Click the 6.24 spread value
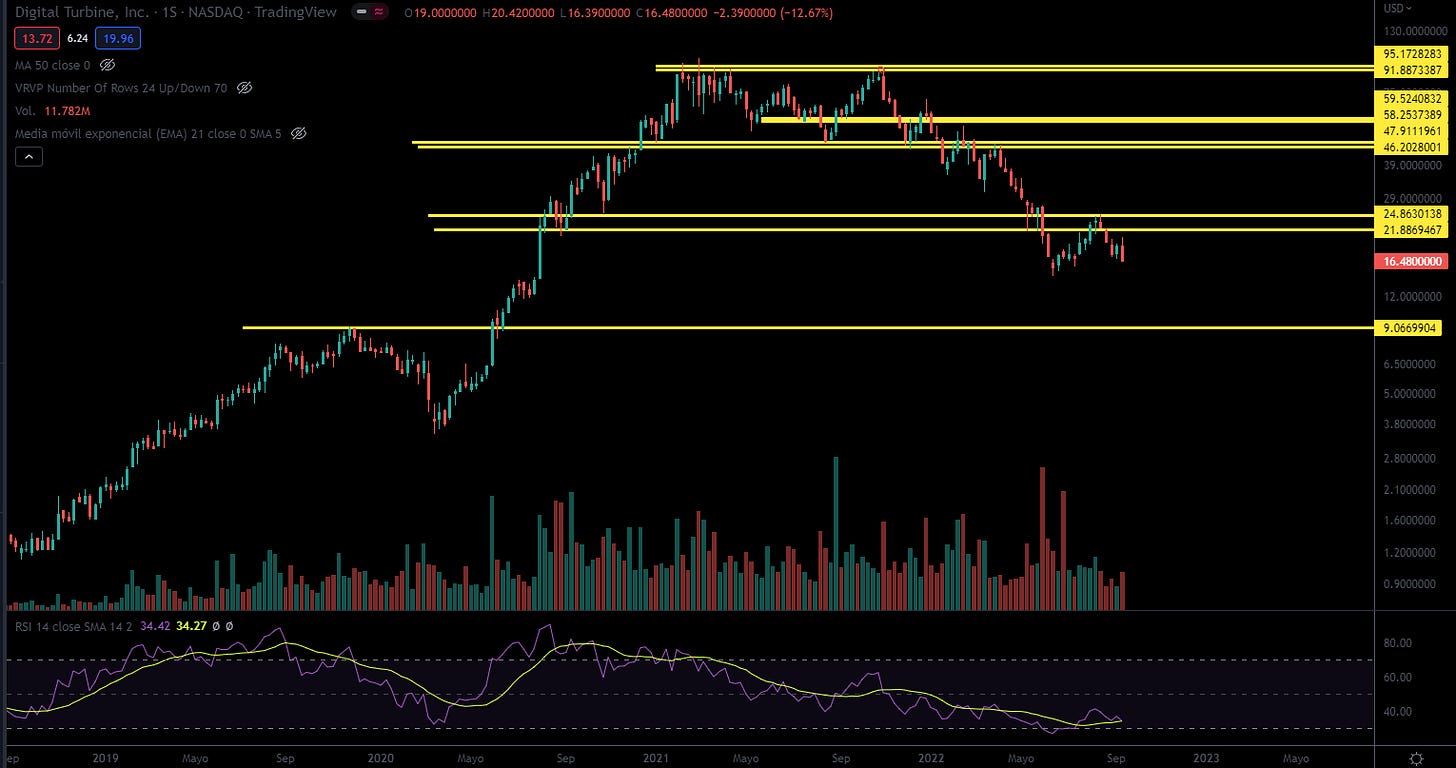Screen dimensions: 1456x768 click(76, 39)
